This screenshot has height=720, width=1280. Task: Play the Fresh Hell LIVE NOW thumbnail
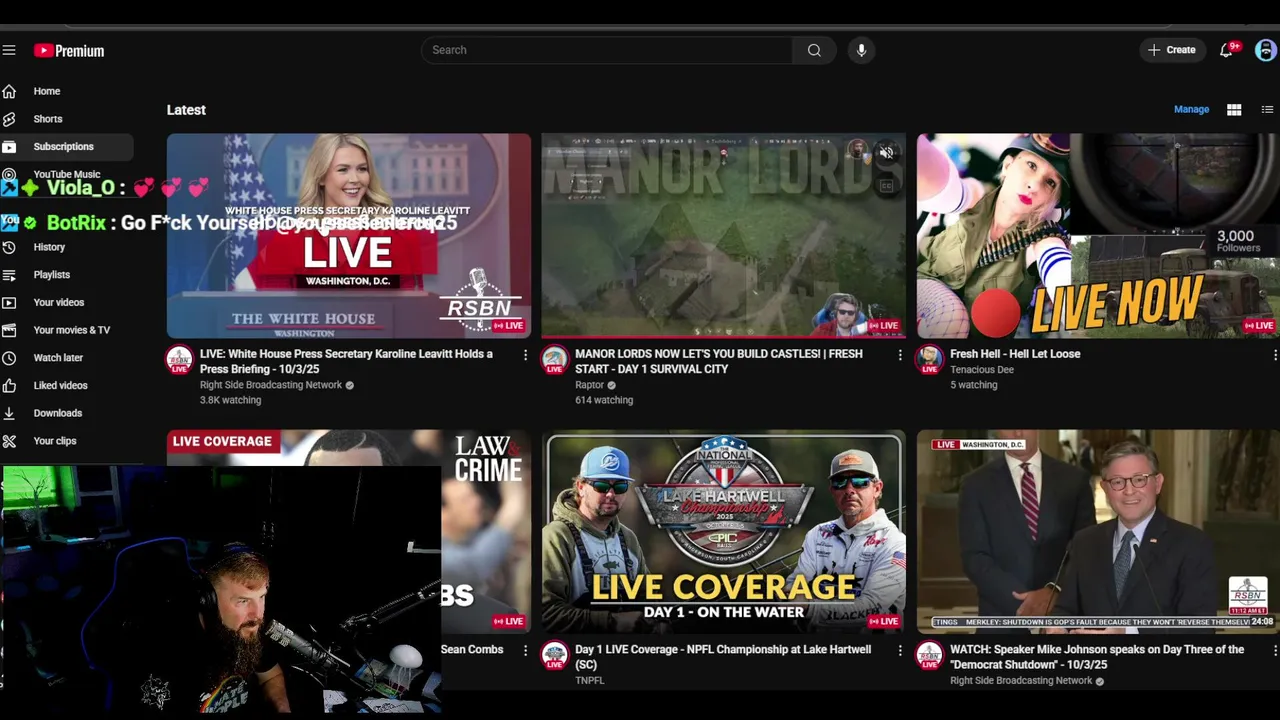[x=1098, y=236]
